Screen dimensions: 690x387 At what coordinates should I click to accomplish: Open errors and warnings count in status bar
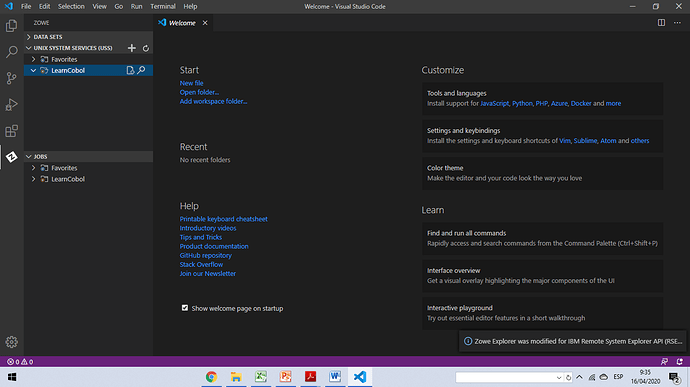click(20, 361)
